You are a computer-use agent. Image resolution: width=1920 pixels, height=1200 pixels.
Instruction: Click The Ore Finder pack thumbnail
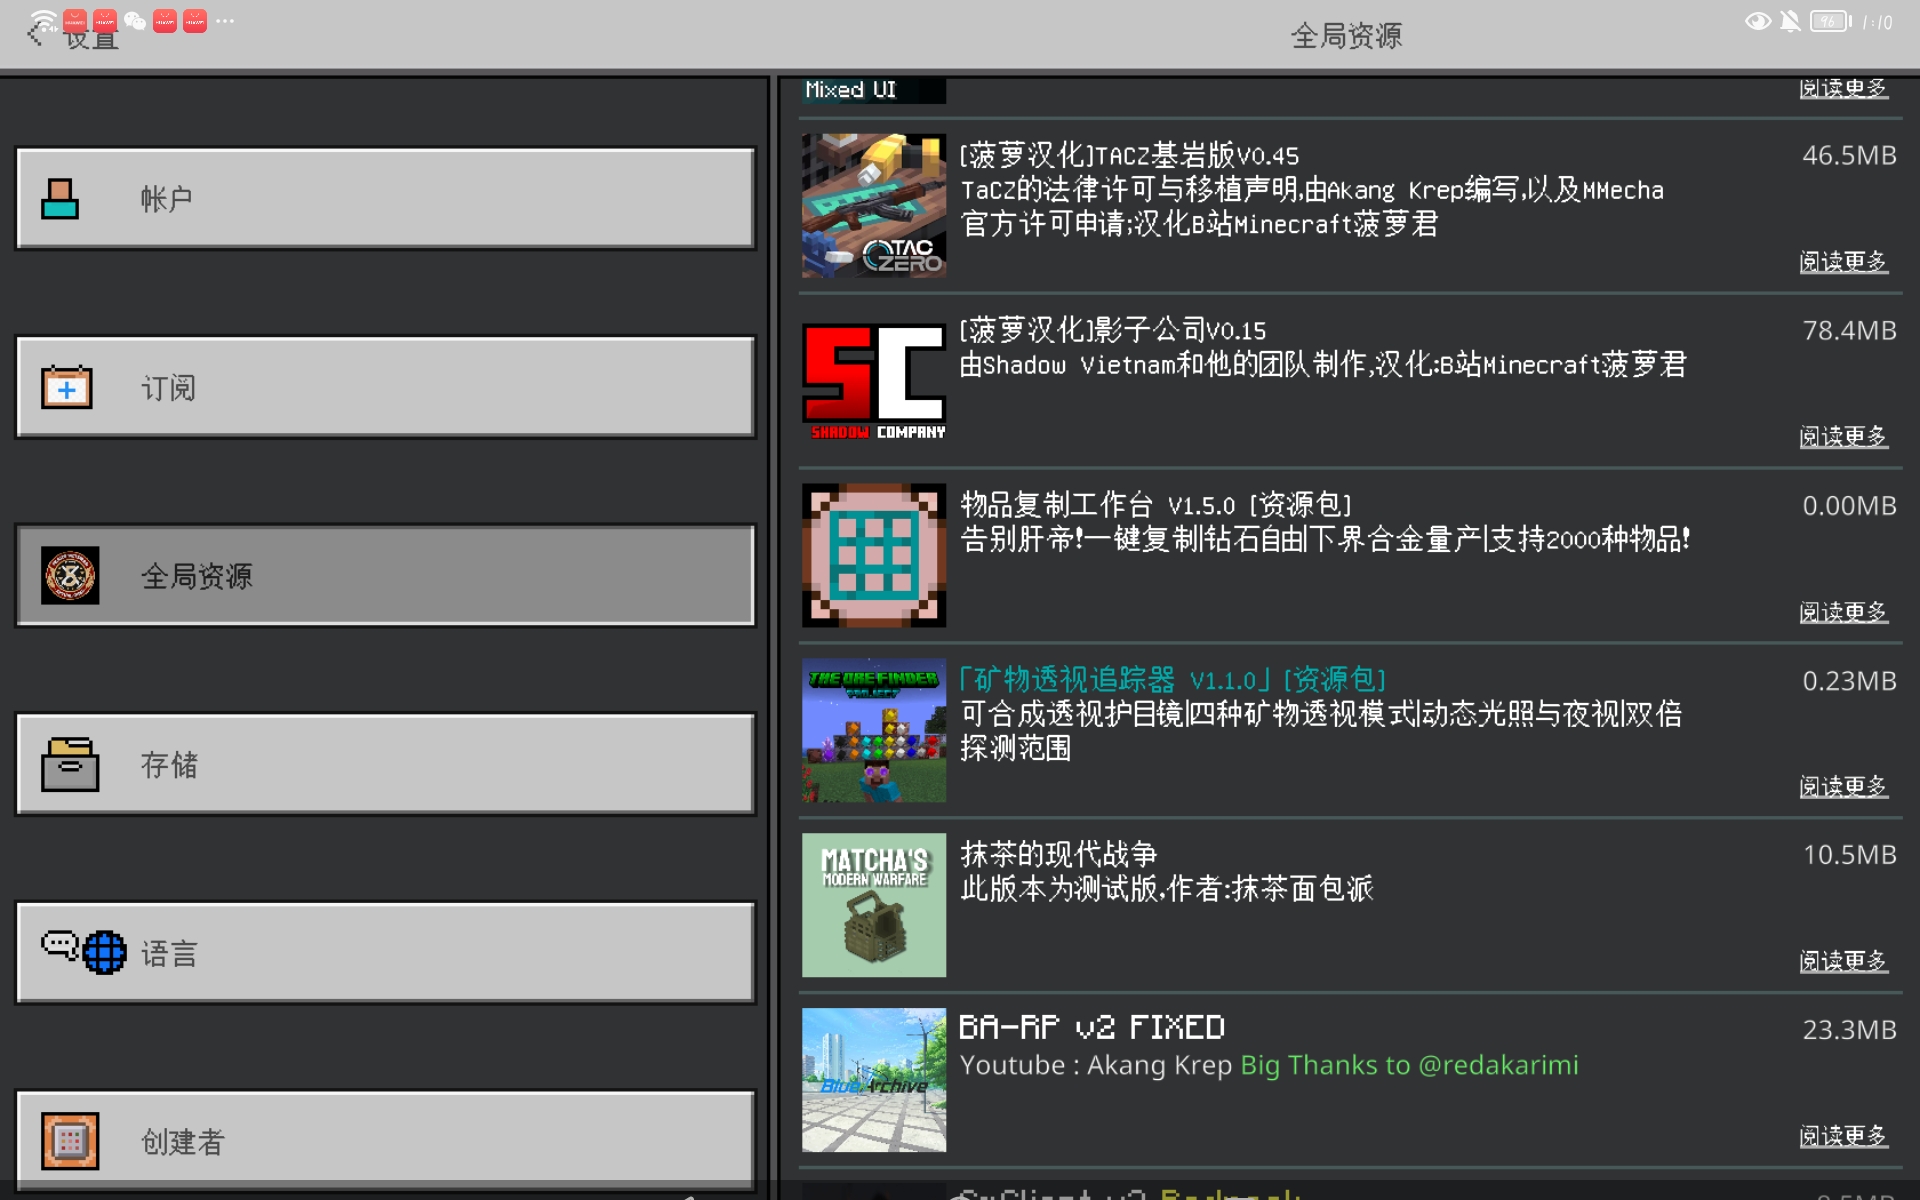pyautogui.click(x=873, y=730)
